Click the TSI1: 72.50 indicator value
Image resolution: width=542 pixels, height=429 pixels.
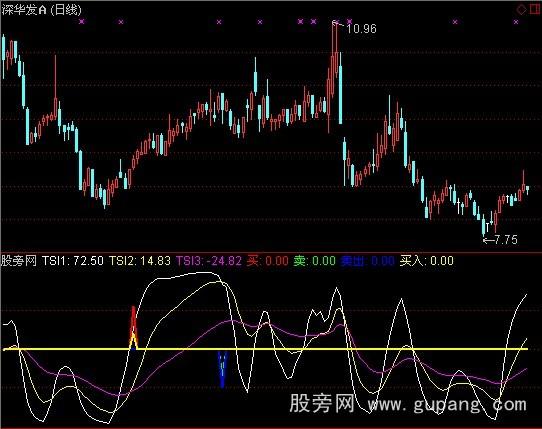pyautogui.click(x=73, y=261)
